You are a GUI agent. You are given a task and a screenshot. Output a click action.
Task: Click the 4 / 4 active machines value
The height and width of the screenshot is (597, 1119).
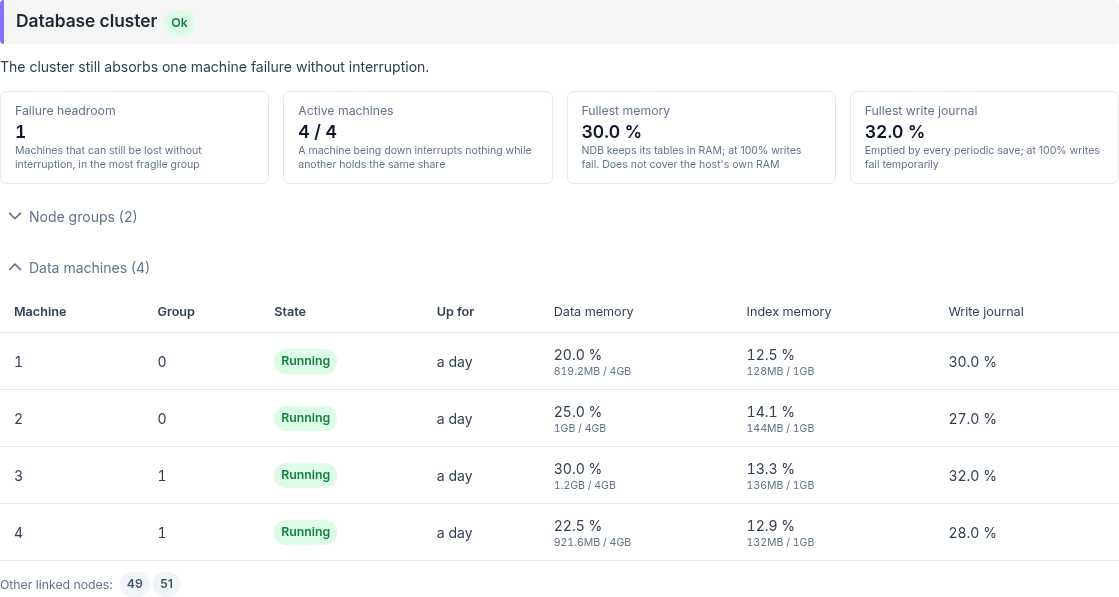point(317,132)
